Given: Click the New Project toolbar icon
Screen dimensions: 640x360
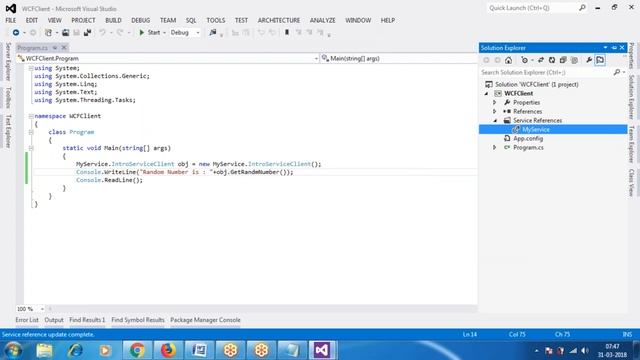Looking at the screenshot, I should pos(48,32).
